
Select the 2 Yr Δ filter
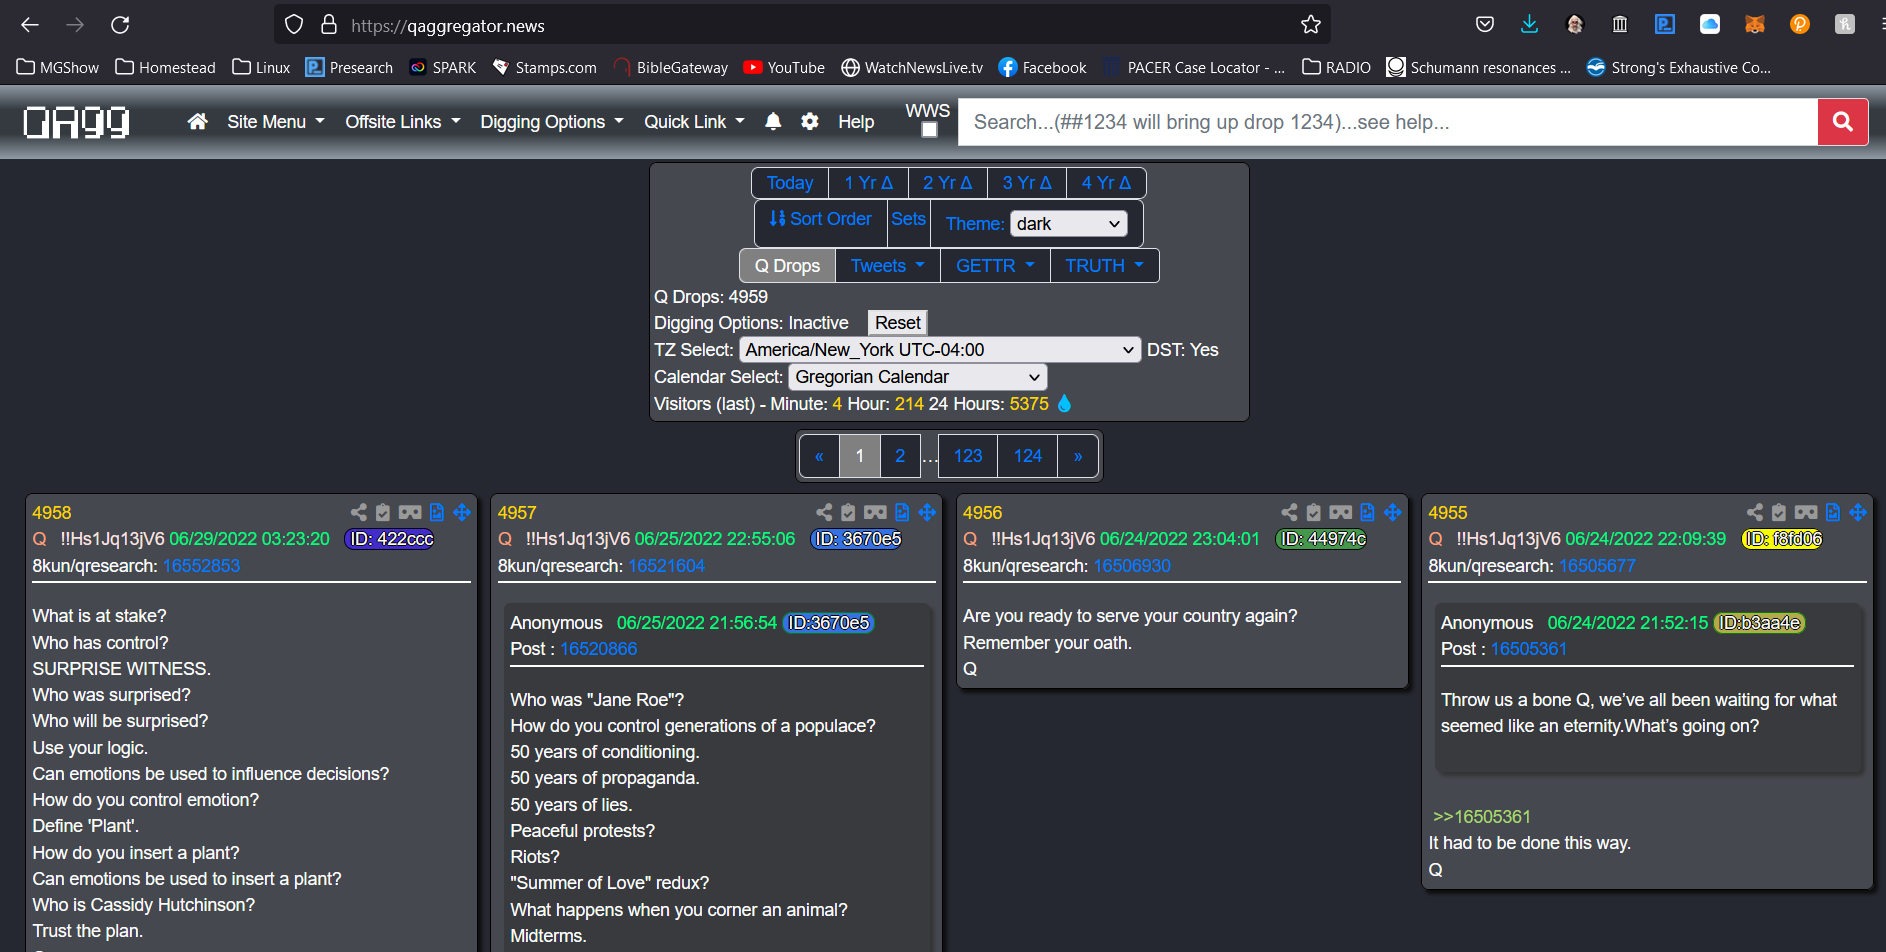pyautogui.click(x=947, y=183)
